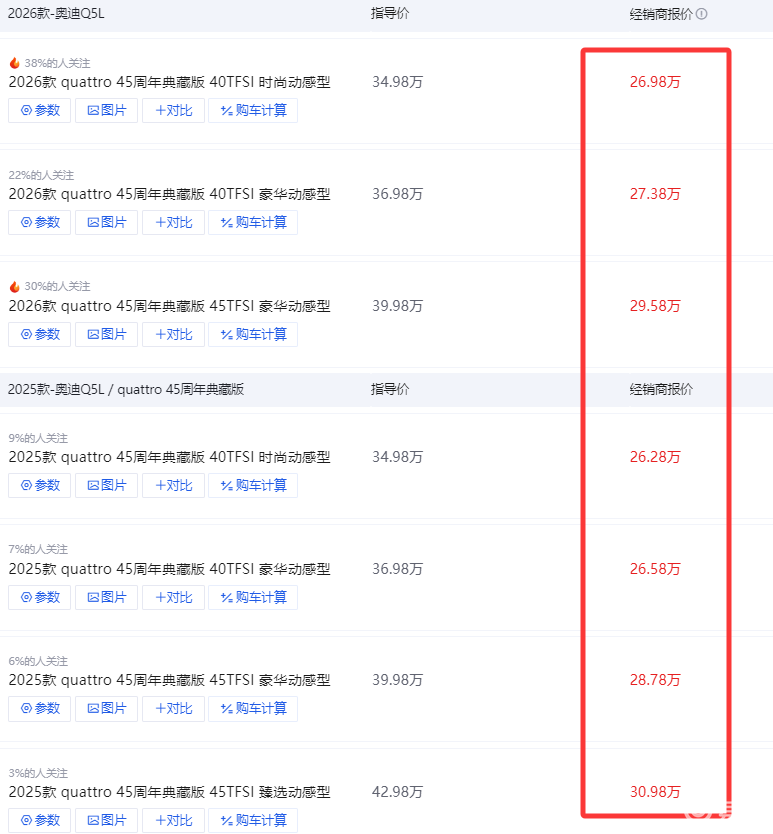View 图片 for 2026款 45TFSI 豪华动感型
Screen dimensions: 773x834
107,335
